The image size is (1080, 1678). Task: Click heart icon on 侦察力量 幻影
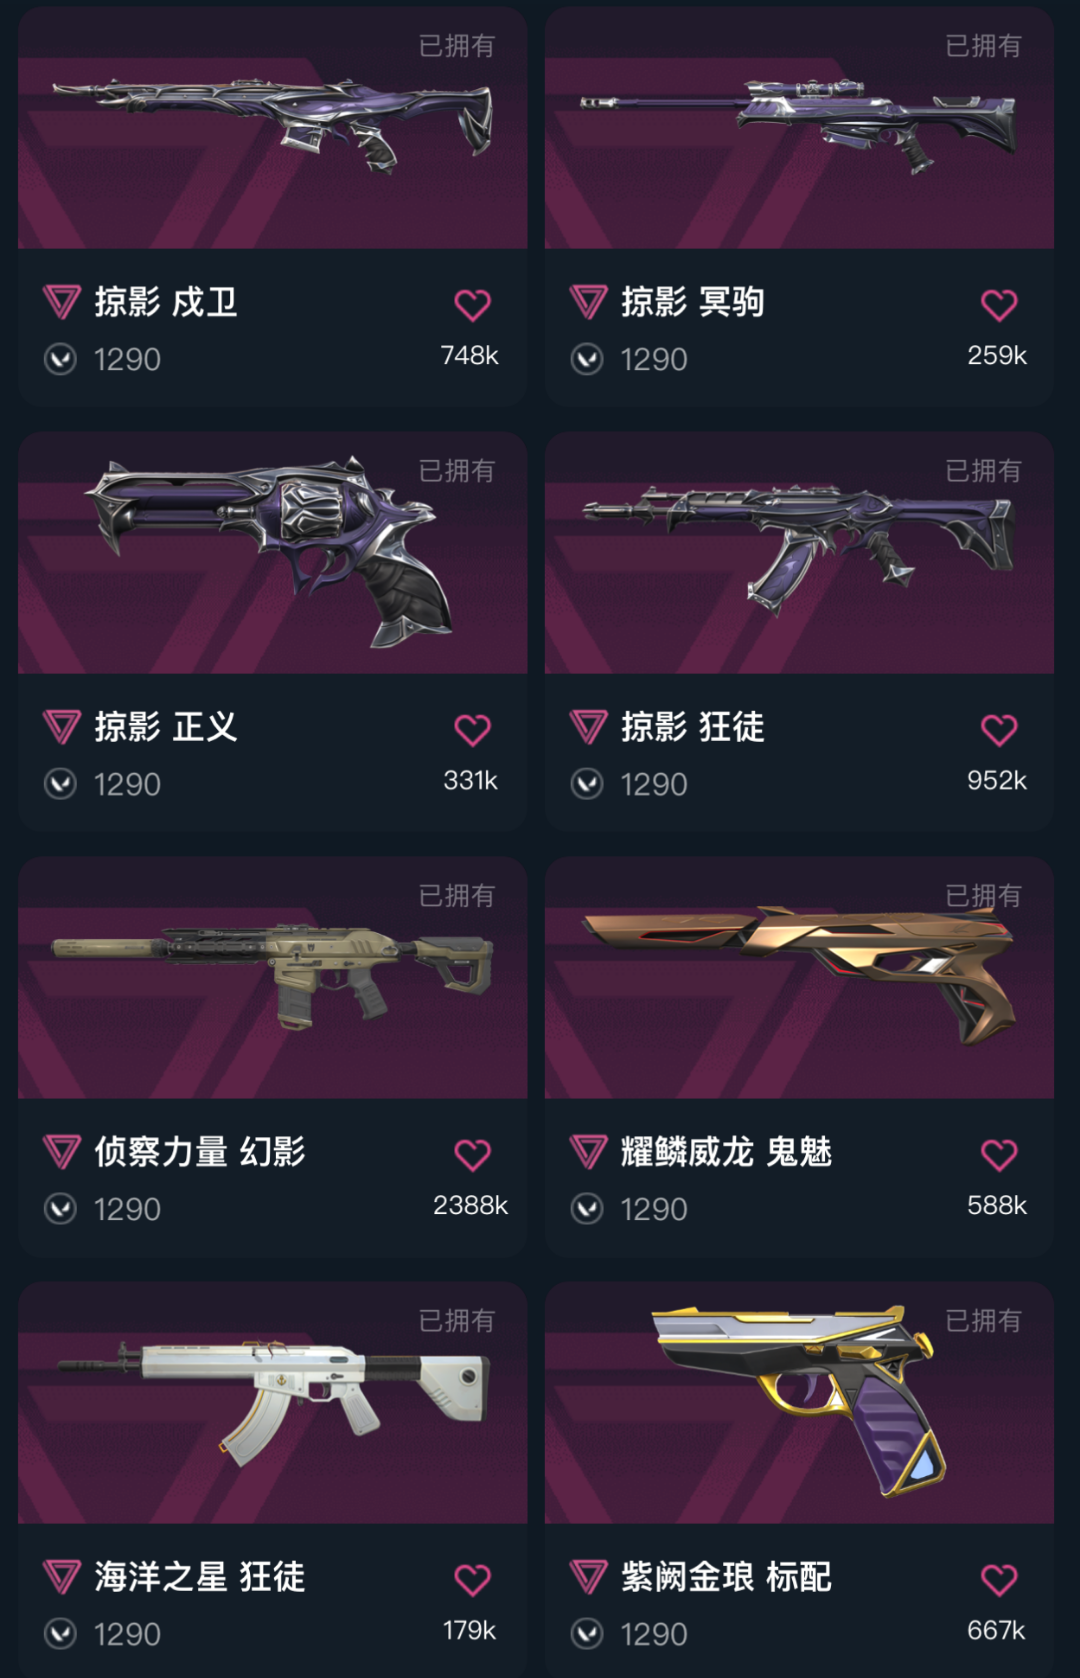point(473,1155)
